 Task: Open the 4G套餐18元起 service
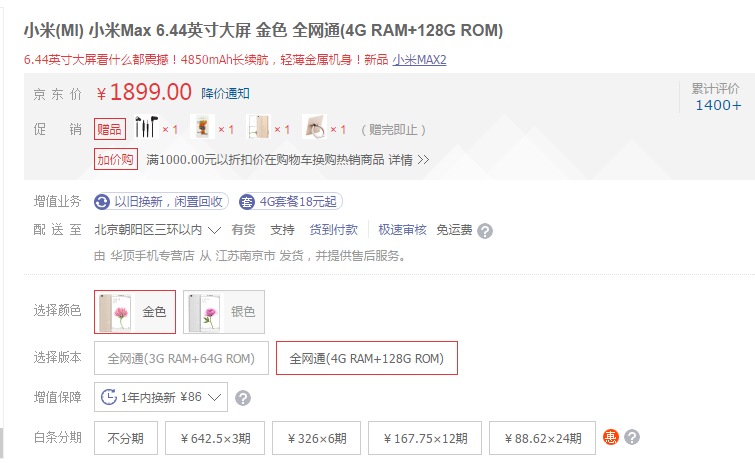[x=291, y=202]
